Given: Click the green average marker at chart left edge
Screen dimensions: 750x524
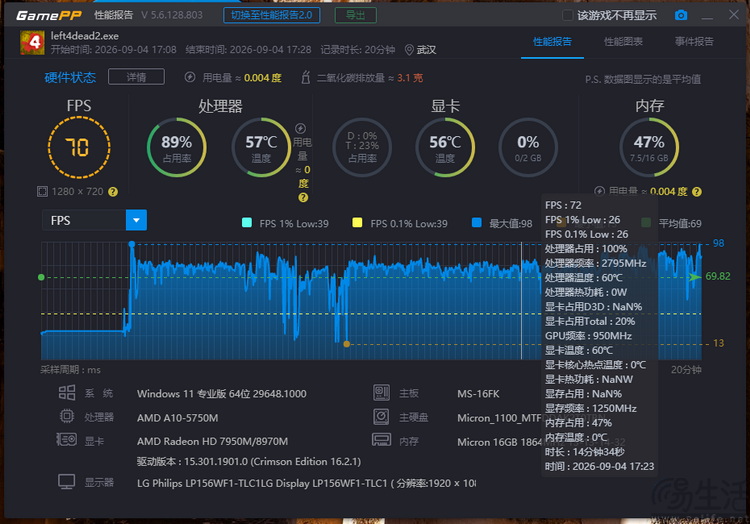Looking at the screenshot, I should click(x=41, y=277).
